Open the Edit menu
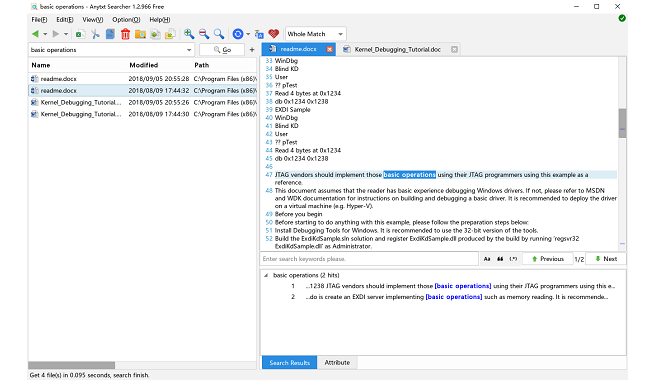Viewport: 660px width, 380px height. [x=65, y=20]
